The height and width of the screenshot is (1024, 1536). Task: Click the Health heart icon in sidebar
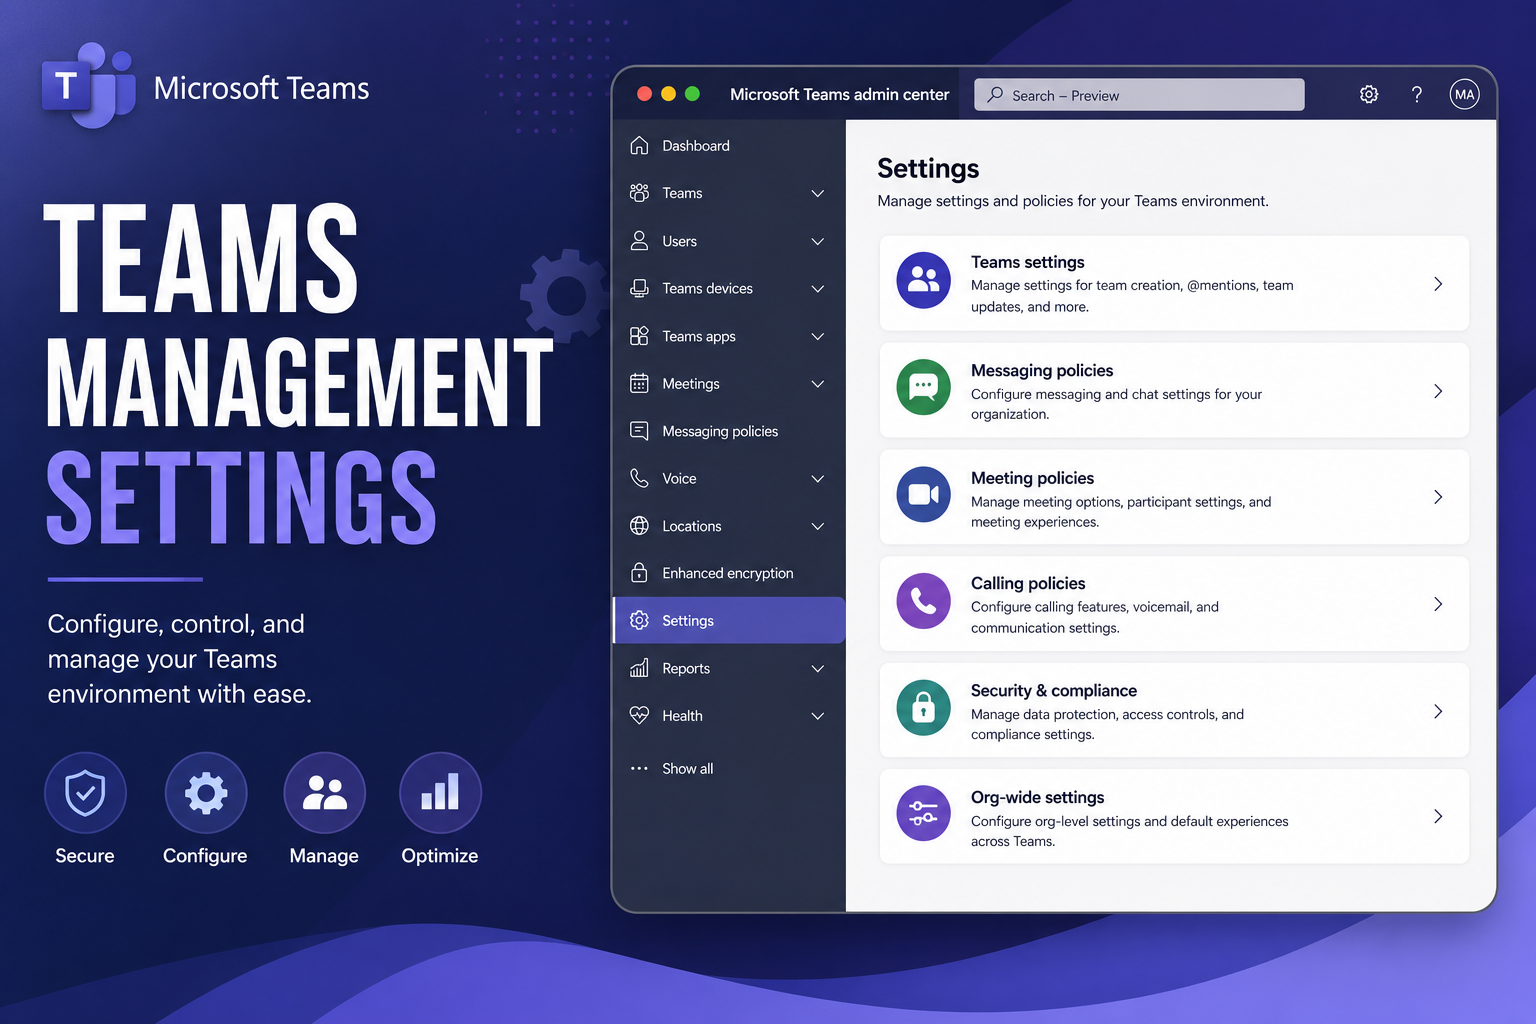click(x=639, y=715)
